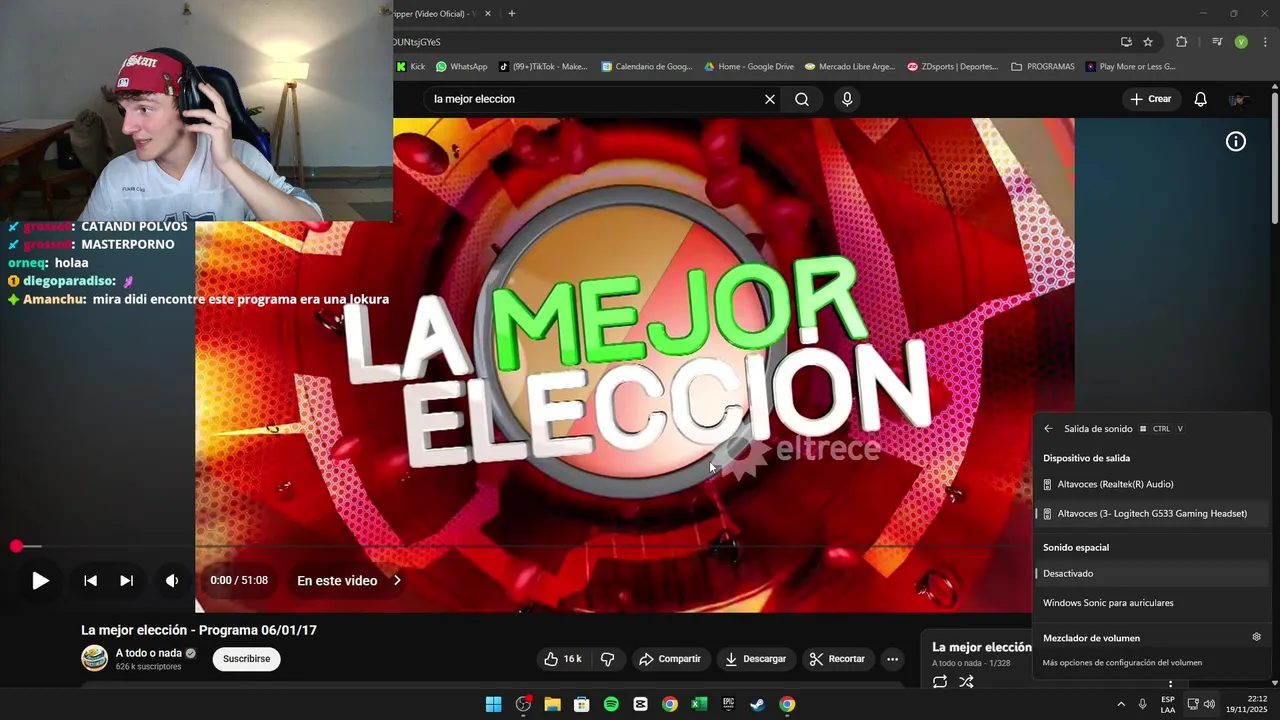Viewport: 1280px width, 720px height.
Task: Open WhatsApp bookmark
Action: tap(462, 67)
